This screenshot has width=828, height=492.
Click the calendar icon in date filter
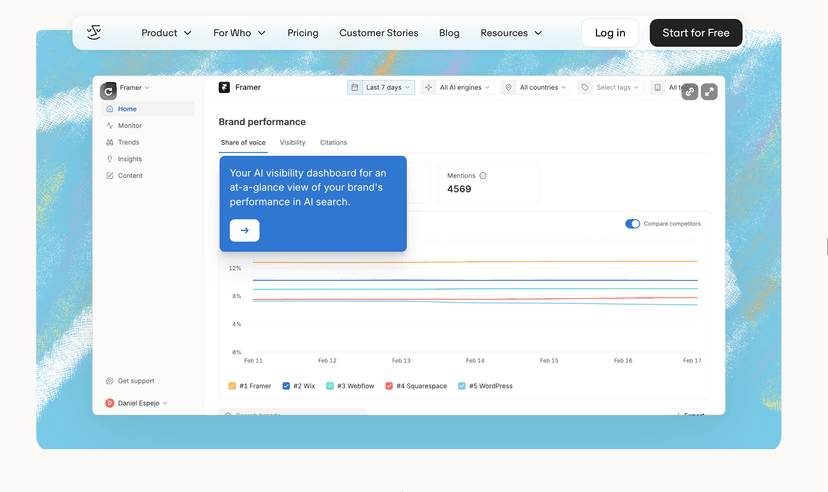[x=355, y=88]
